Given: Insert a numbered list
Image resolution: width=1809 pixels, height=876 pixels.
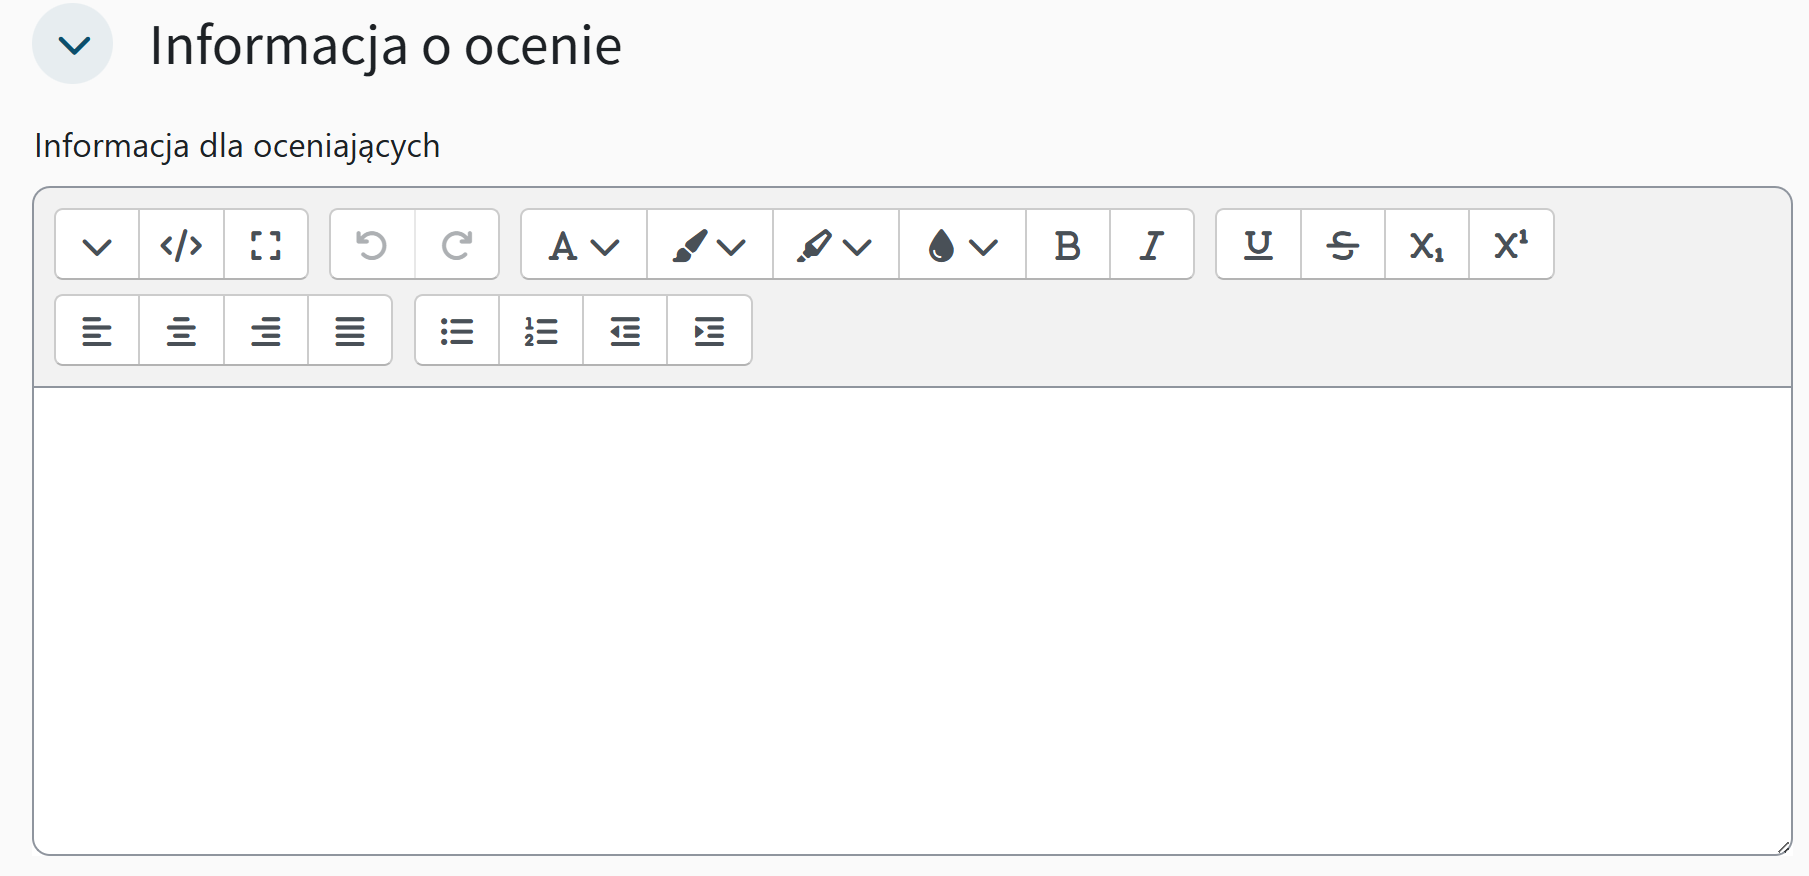Looking at the screenshot, I should [541, 330].
